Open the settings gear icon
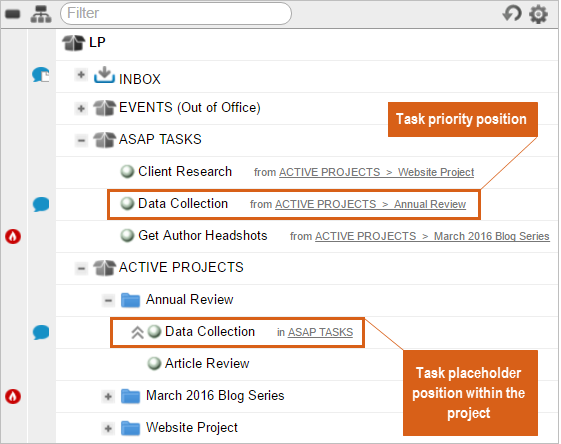561x444 pixels. [x=538, y=14]
